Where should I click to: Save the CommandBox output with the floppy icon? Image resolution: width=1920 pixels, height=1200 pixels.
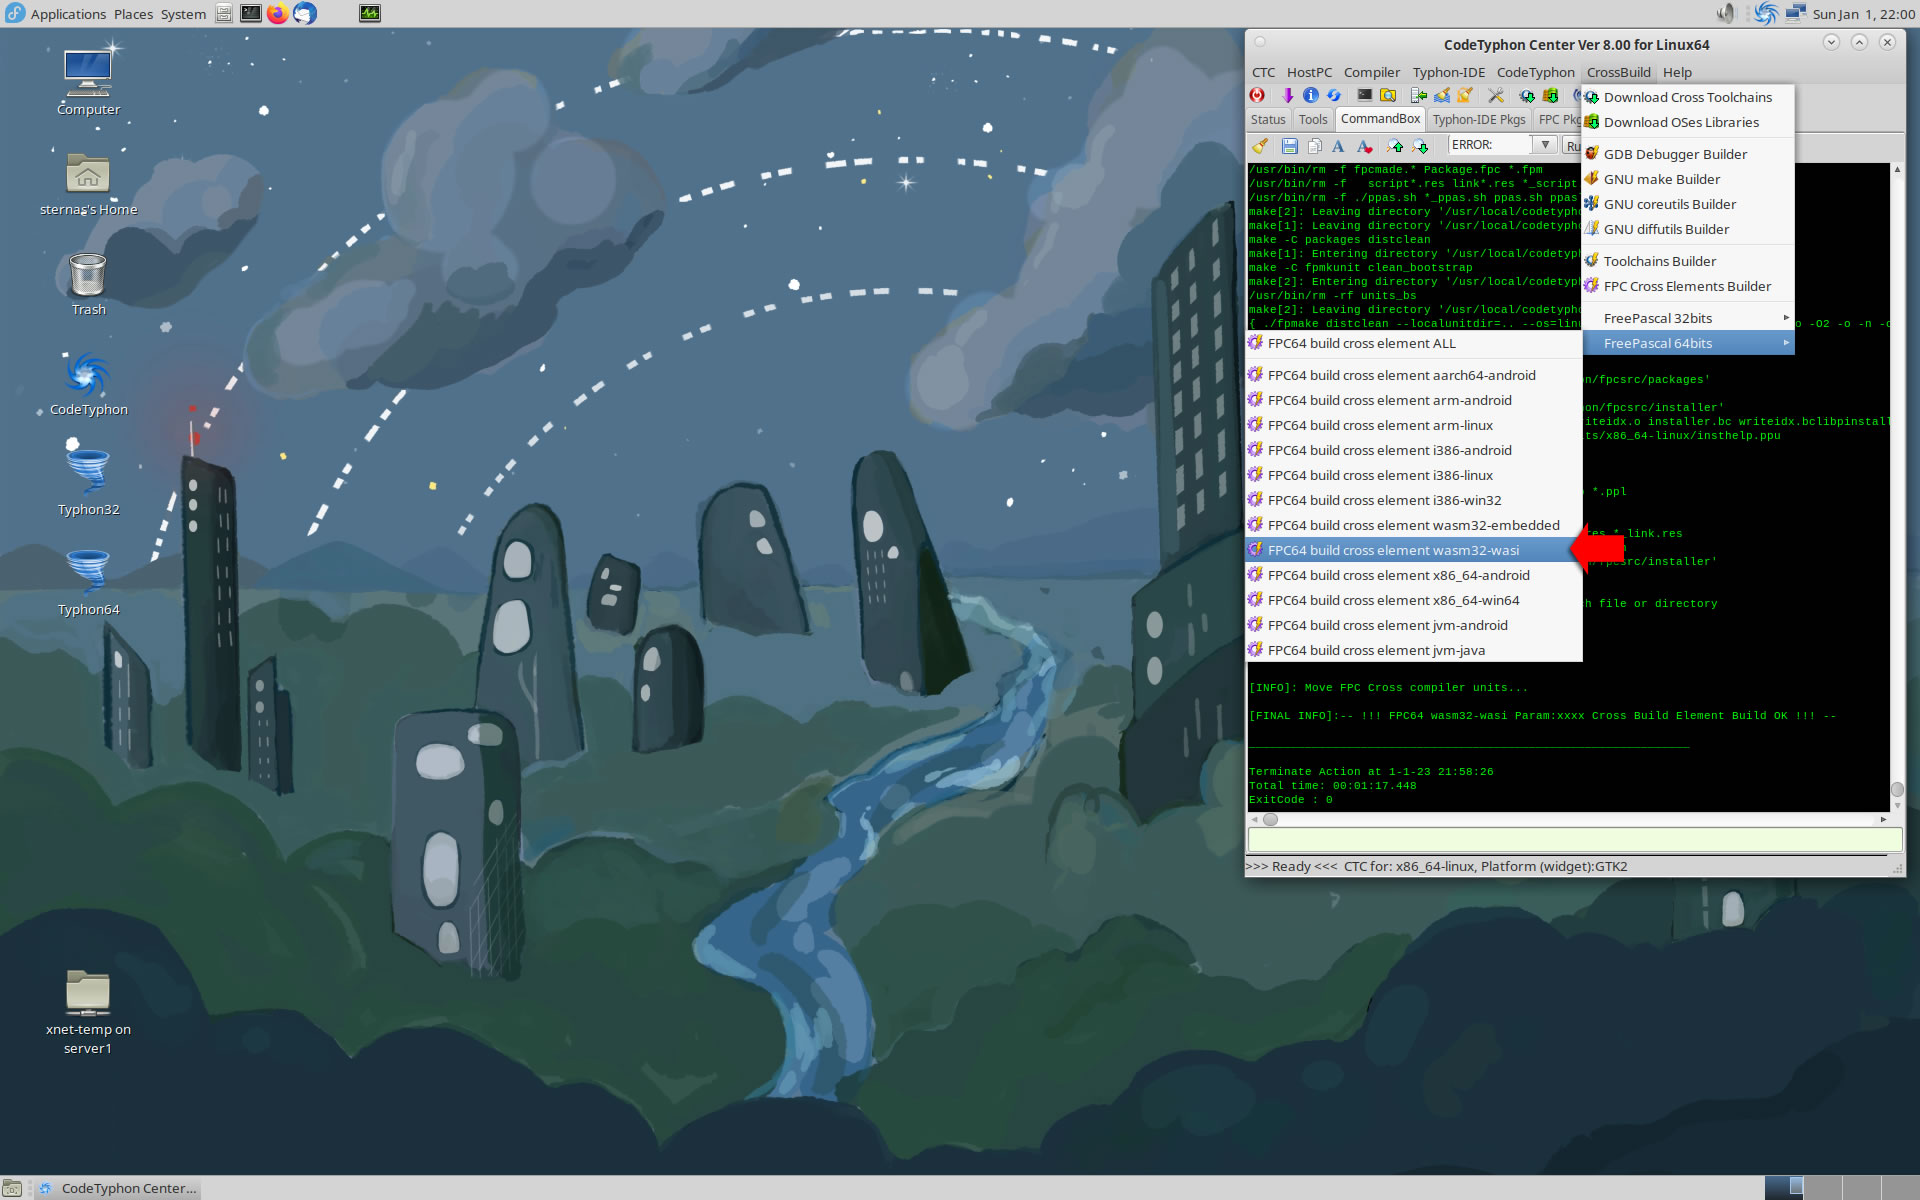[x=1290, y=146]
